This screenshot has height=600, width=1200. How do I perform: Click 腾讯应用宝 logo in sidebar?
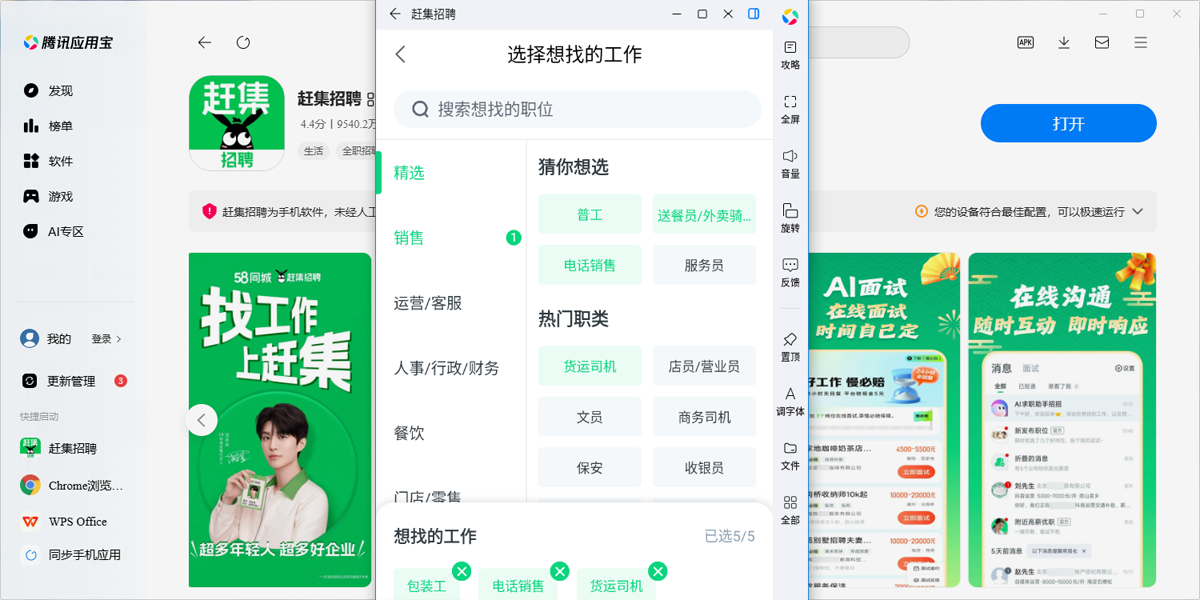pos(68,43)
